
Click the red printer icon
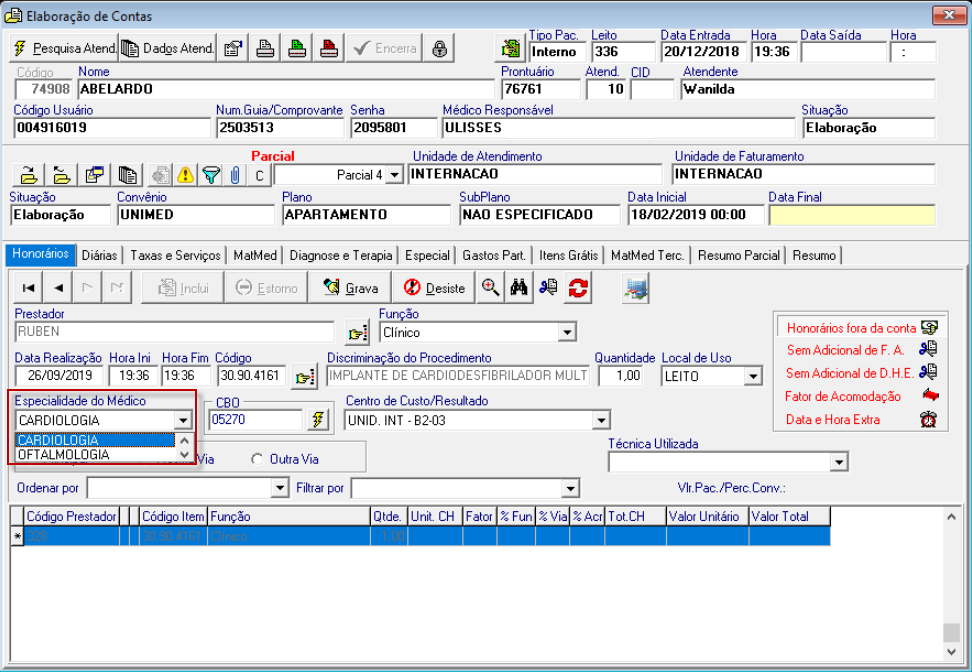tap(329, 48)
